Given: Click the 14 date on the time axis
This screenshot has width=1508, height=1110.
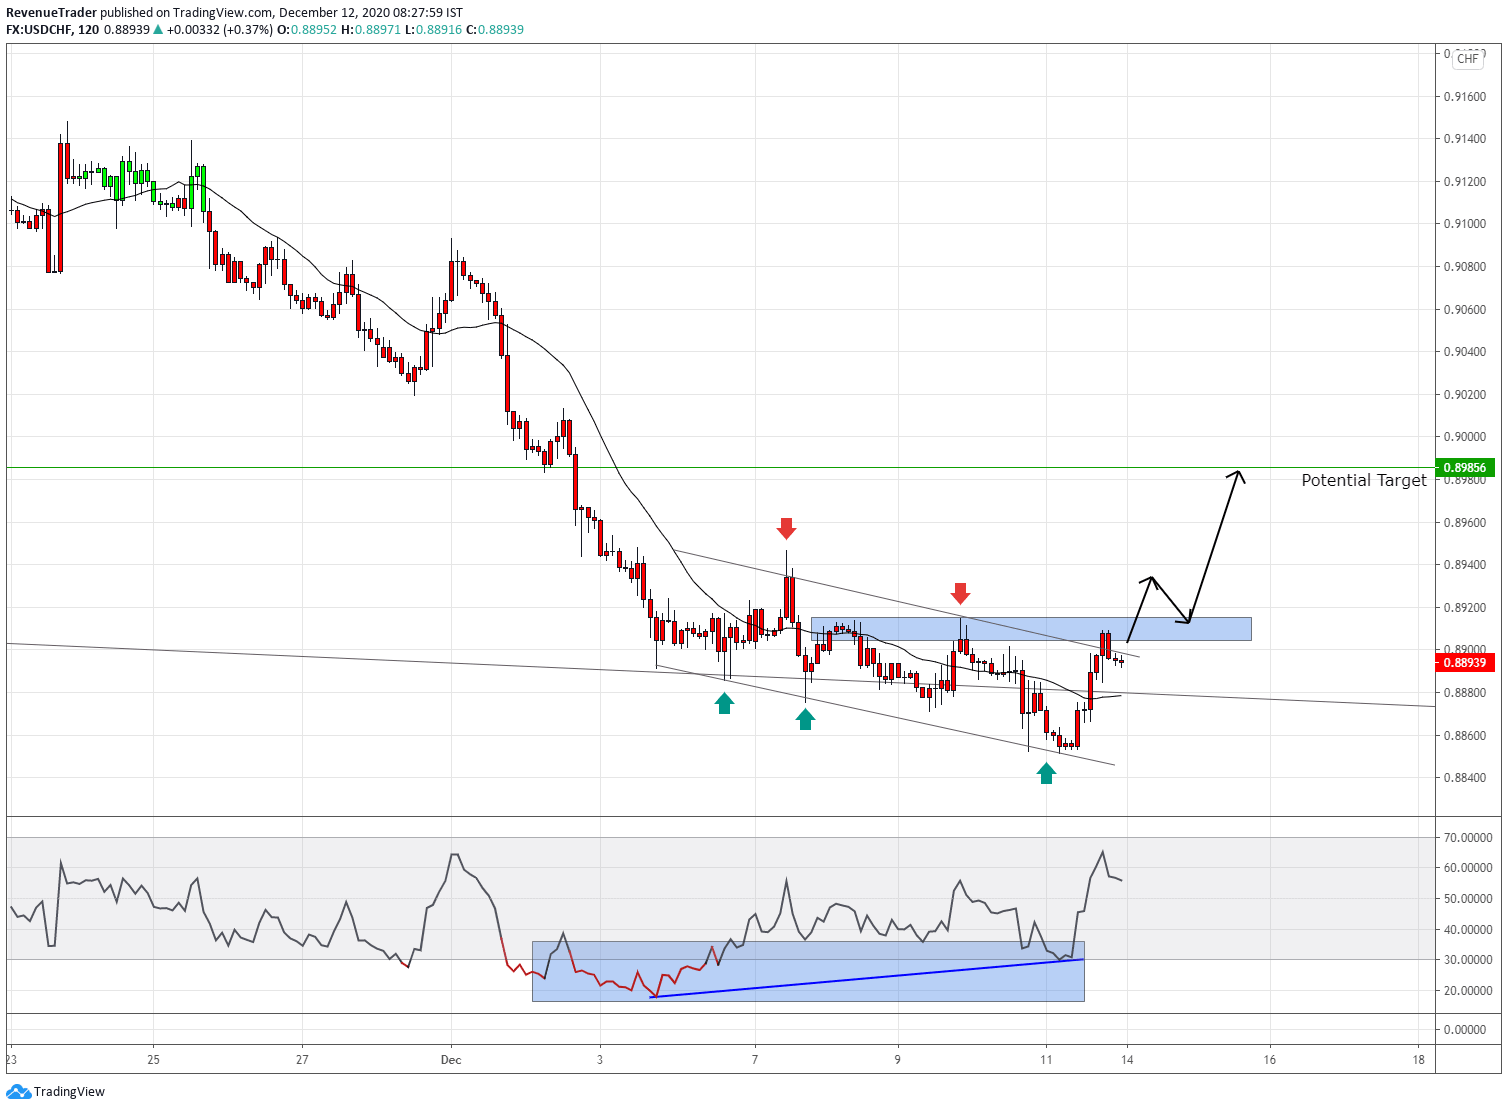Looking at the screenshot, I should point(1127,1060).
